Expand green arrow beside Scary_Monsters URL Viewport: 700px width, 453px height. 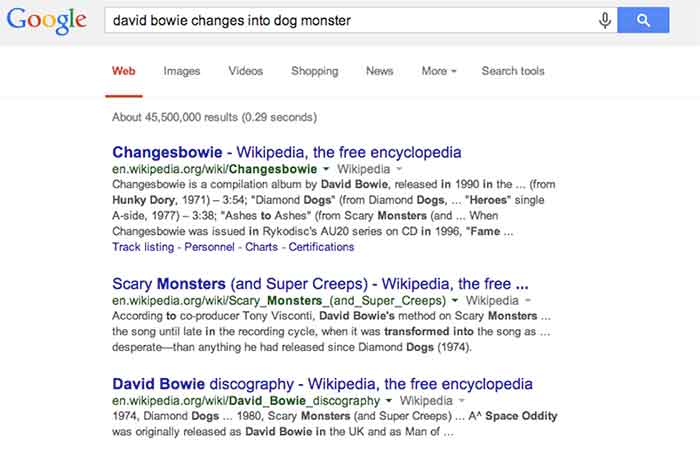tap(455, 300)
